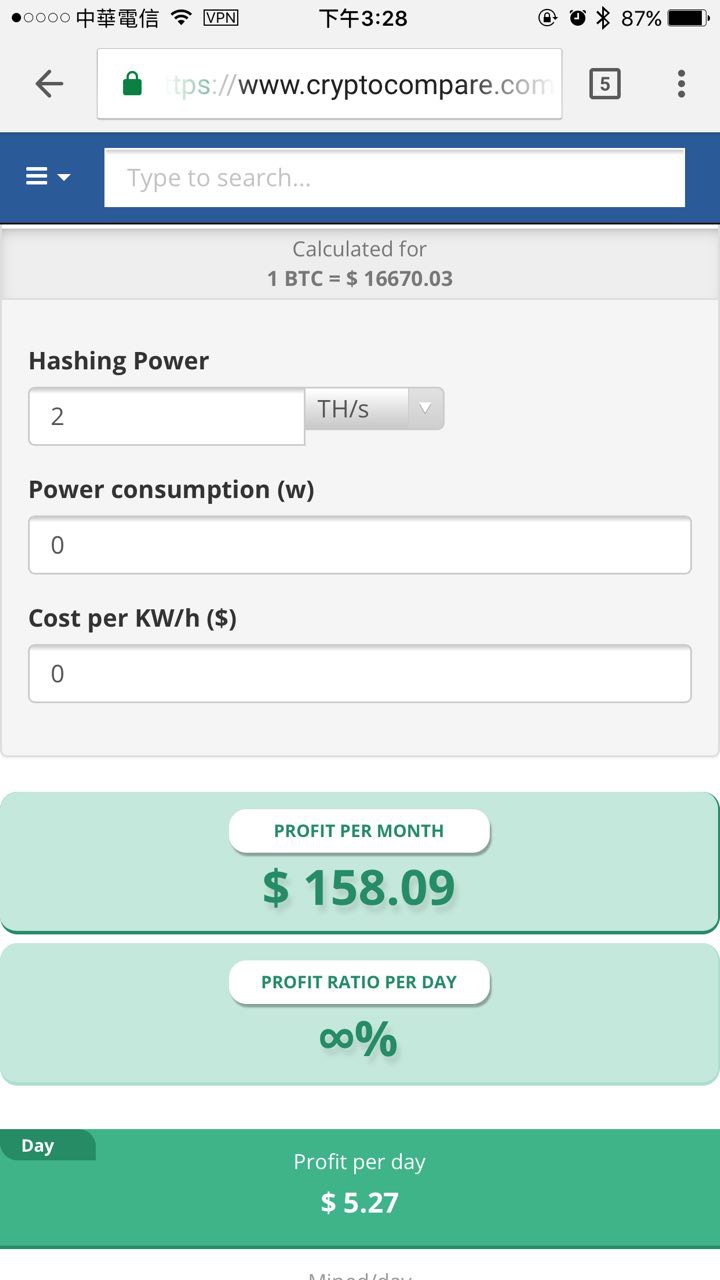Viewport: 720px width, 1280px height.
Task: Click the Cost per KW/h input field
Action: point(360,674)
